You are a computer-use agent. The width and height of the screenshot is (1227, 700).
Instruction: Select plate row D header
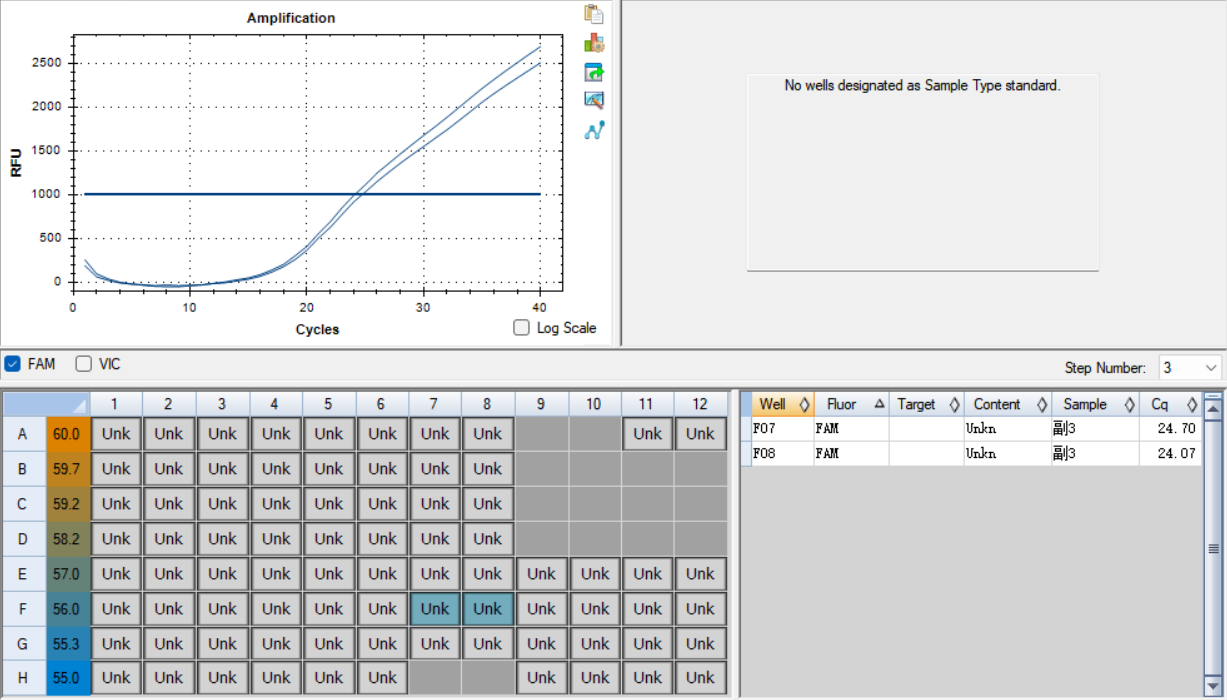[x=23, y=539]
